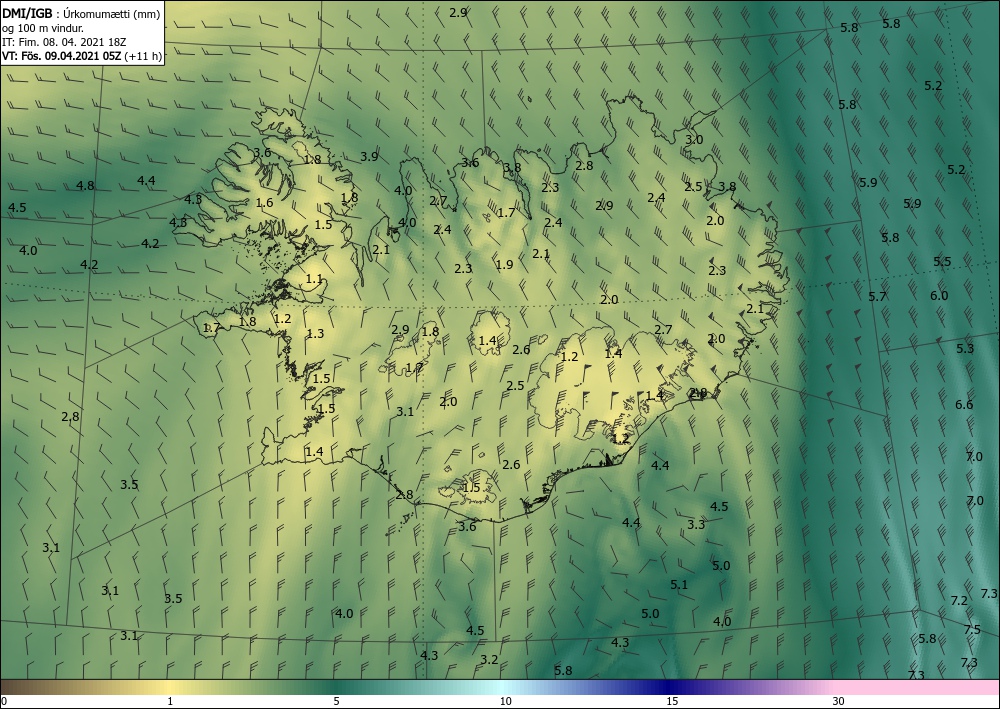
Task: Click the map value 1.9
Action: click(x=504, y=265)
